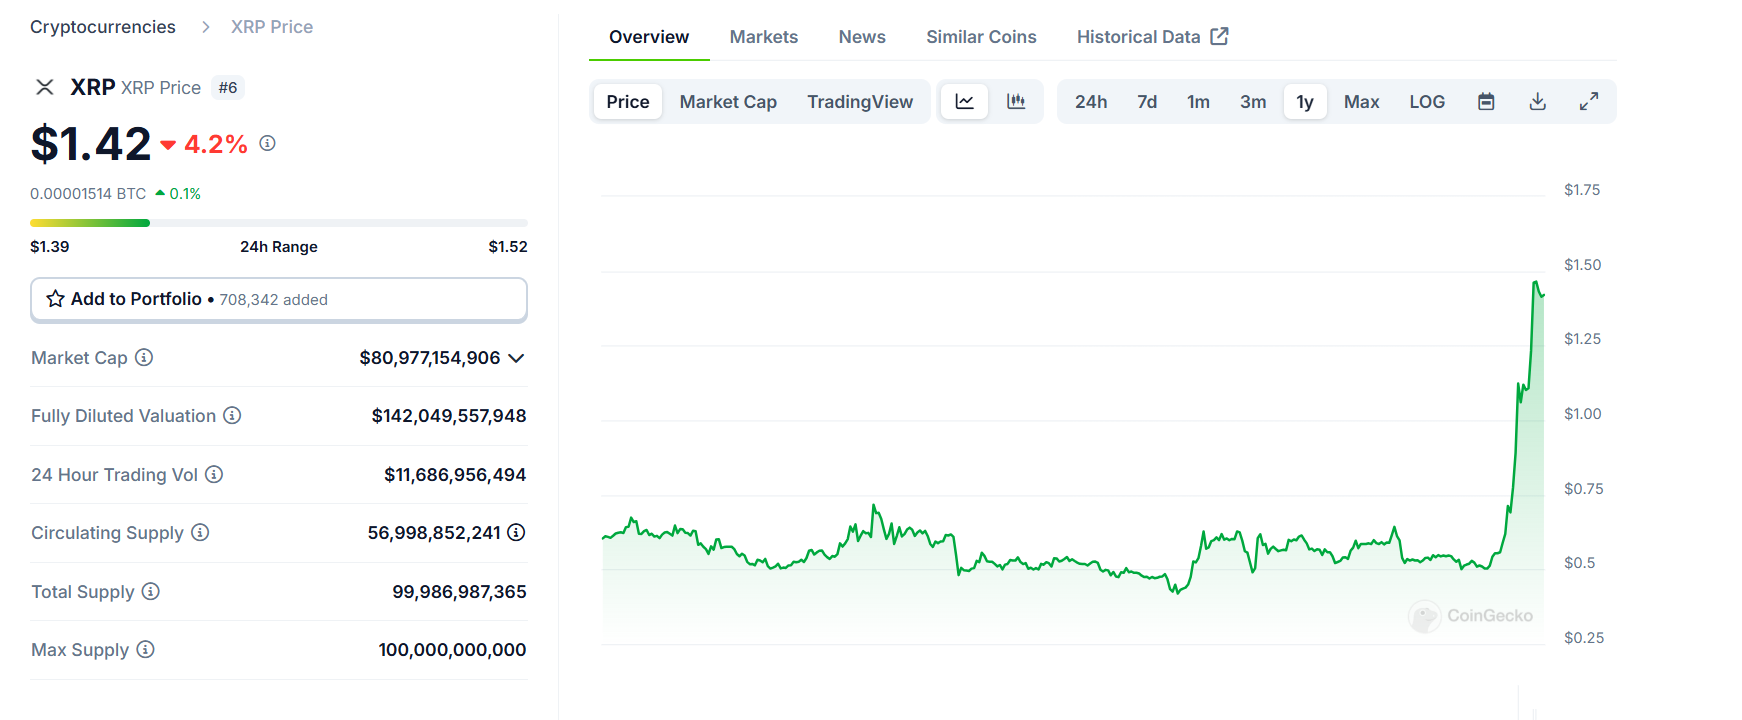The image size is (1742, 720).
Task: Click the 708,342 added text
Action: click(x=274, y=300)
